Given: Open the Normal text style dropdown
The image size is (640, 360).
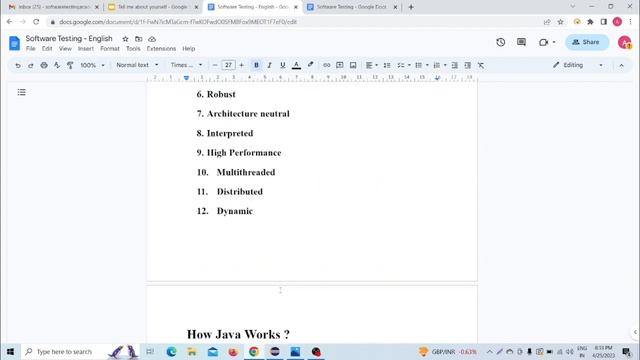Looking at the screenshot, I should 137,65.
